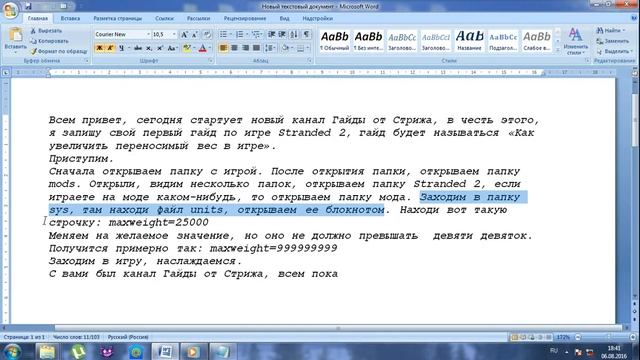640x360 pixels.
Task: Open the media player taskbar icon
Action: pos(193,351)
